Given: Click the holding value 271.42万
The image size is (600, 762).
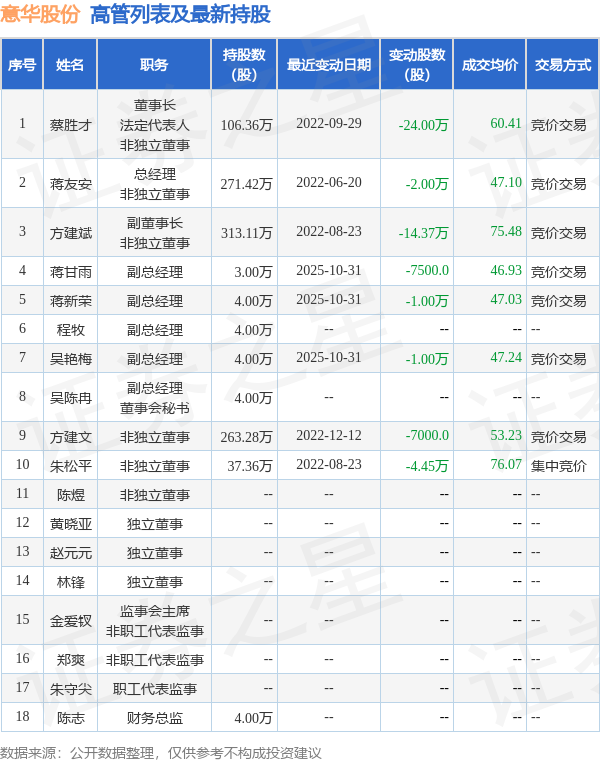Looking at the screenshot, I should click(x=246, y=184).
